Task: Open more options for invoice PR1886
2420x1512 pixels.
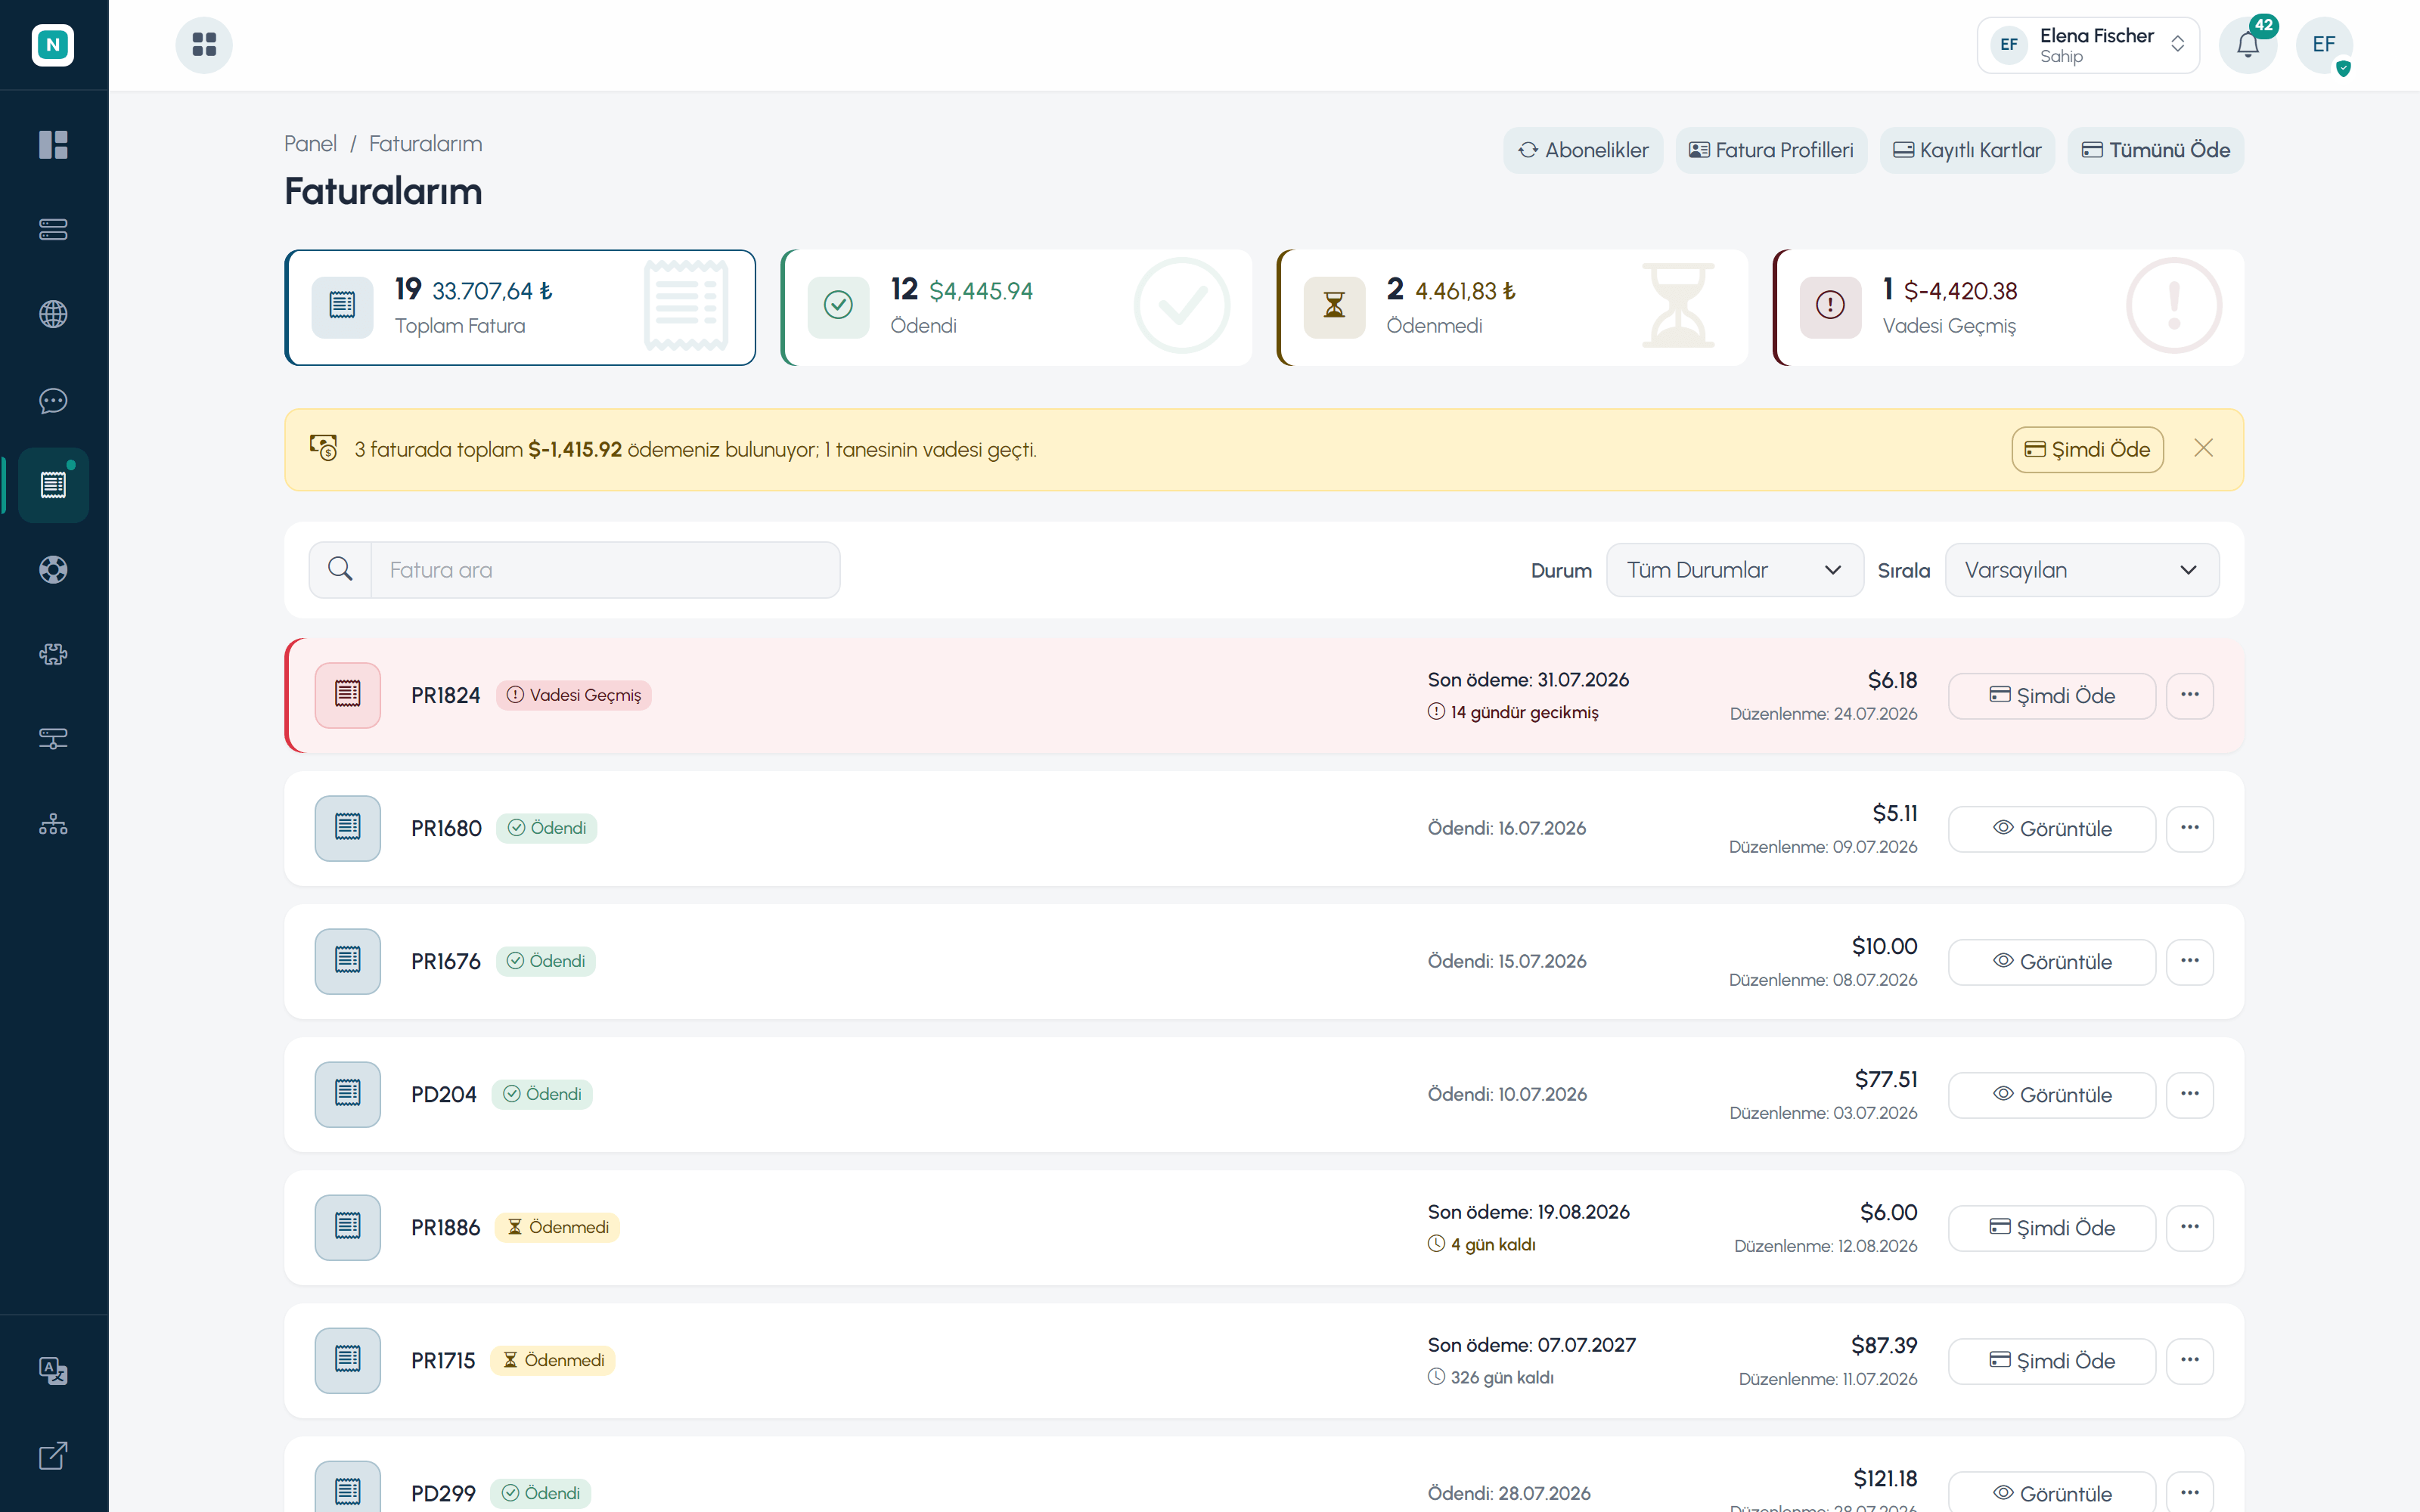Action: pos(2190,1227)
